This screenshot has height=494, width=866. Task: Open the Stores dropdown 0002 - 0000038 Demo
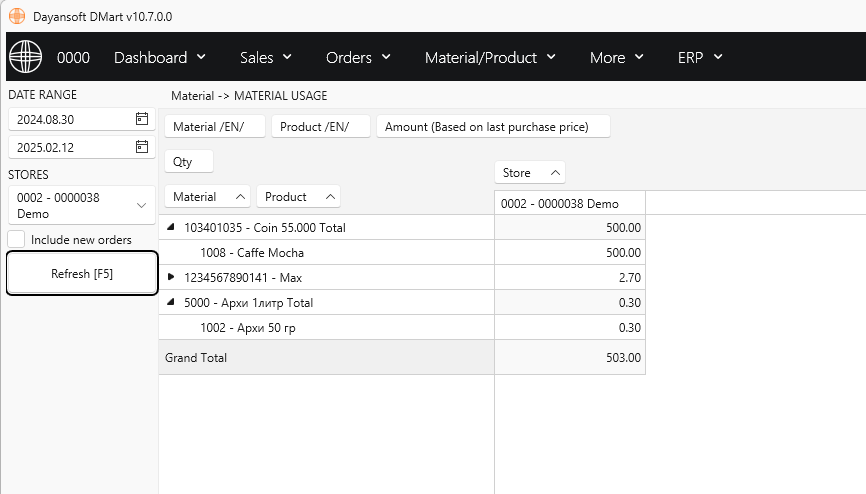[82, 206]
